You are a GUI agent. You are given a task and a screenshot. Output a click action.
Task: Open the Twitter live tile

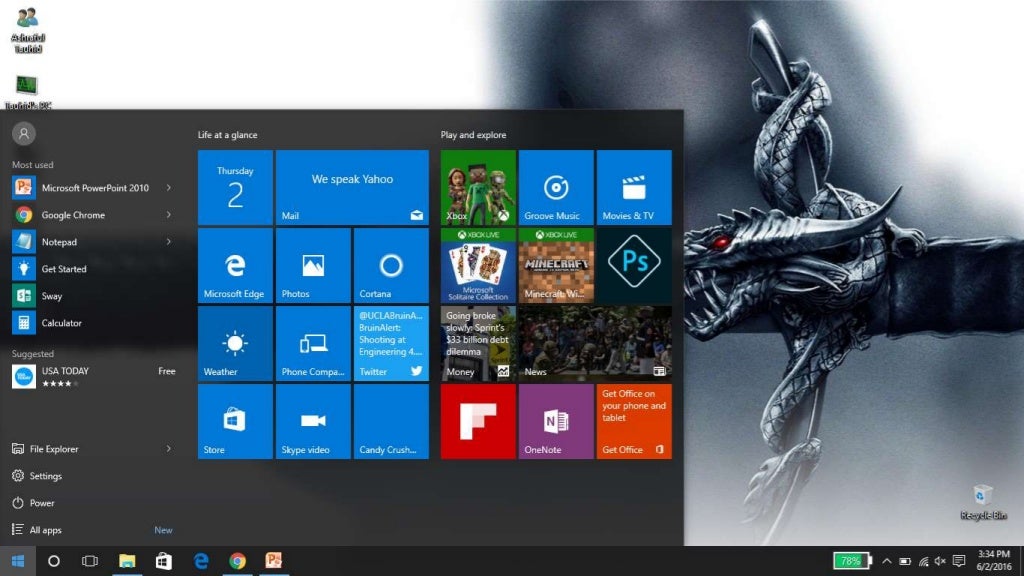pyautogui.click(x=391, y=344)
